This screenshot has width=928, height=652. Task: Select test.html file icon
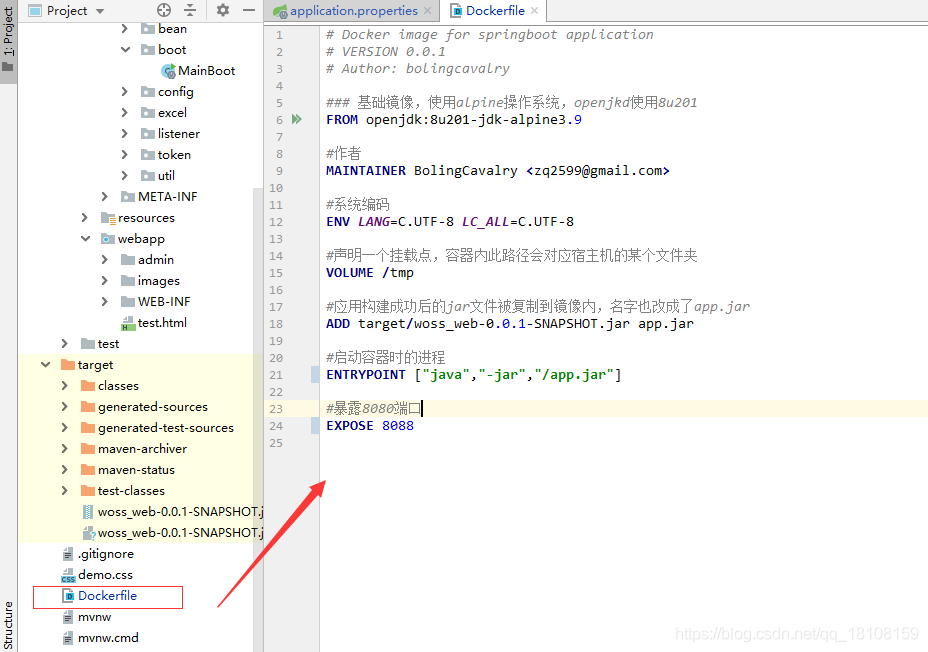(x=128, y=323)
